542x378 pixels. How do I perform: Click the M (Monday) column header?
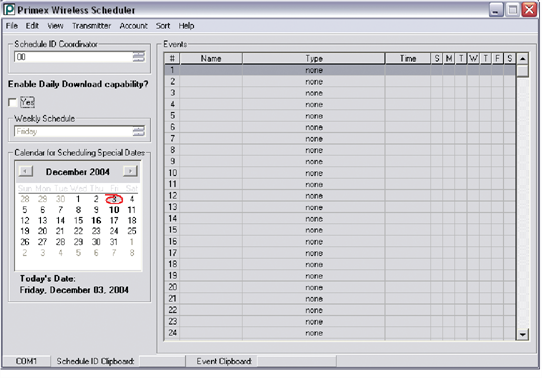click(x=449, y=58)
